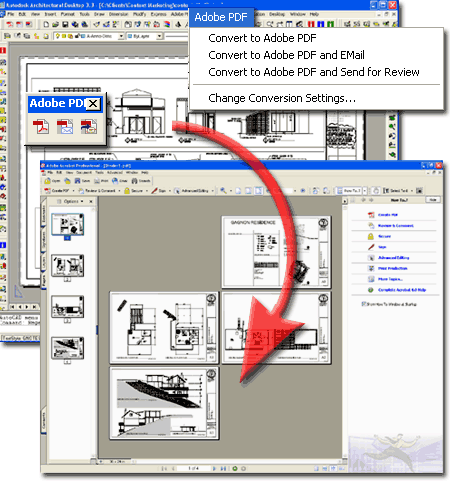Image resolution: width=450 pixels, height=481 pixels.
Task: Click the Save disk icon in AutoCAD toolbar
Action: 65,24
